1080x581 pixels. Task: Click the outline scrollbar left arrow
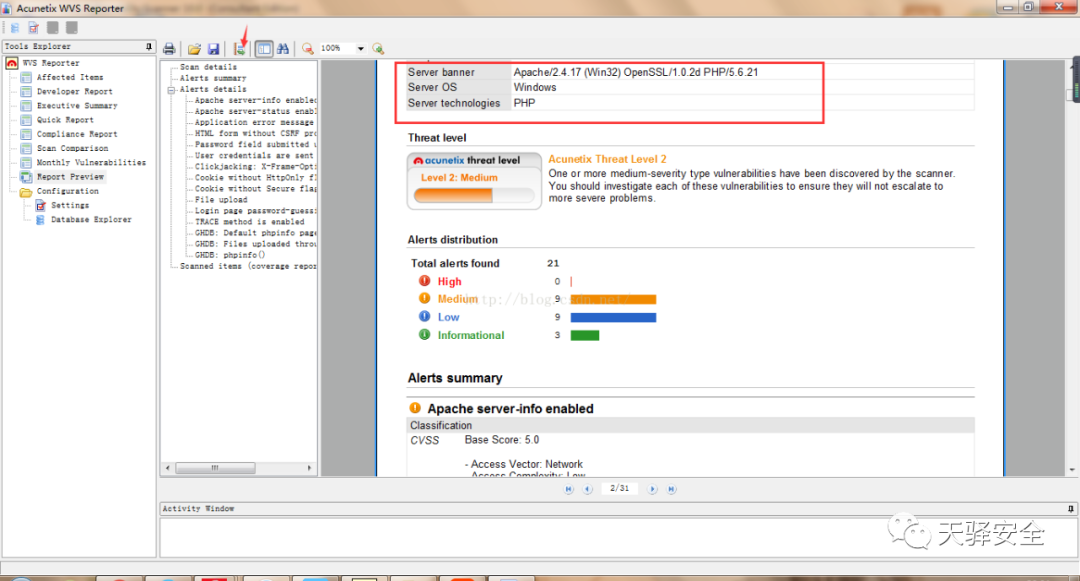168,468
